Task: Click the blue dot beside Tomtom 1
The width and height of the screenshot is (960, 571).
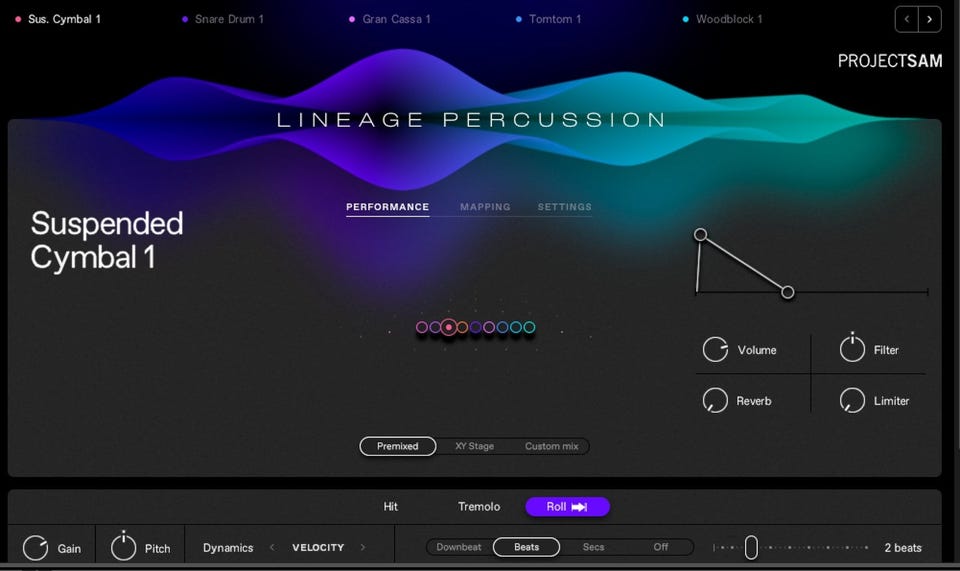Action: click(519, 19)
